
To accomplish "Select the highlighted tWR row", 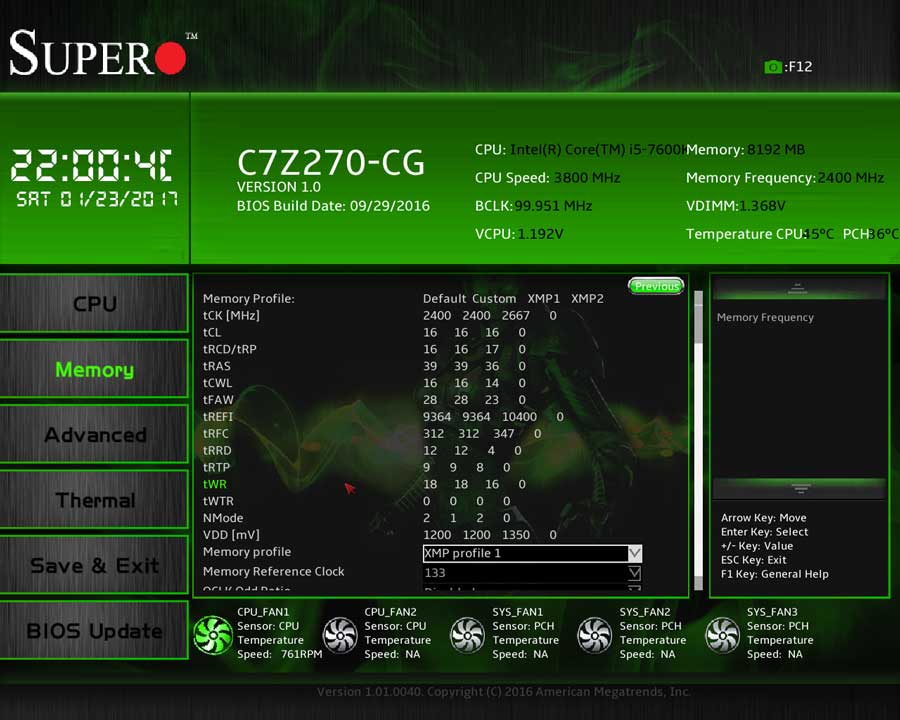I will click(x=364, y=484).
